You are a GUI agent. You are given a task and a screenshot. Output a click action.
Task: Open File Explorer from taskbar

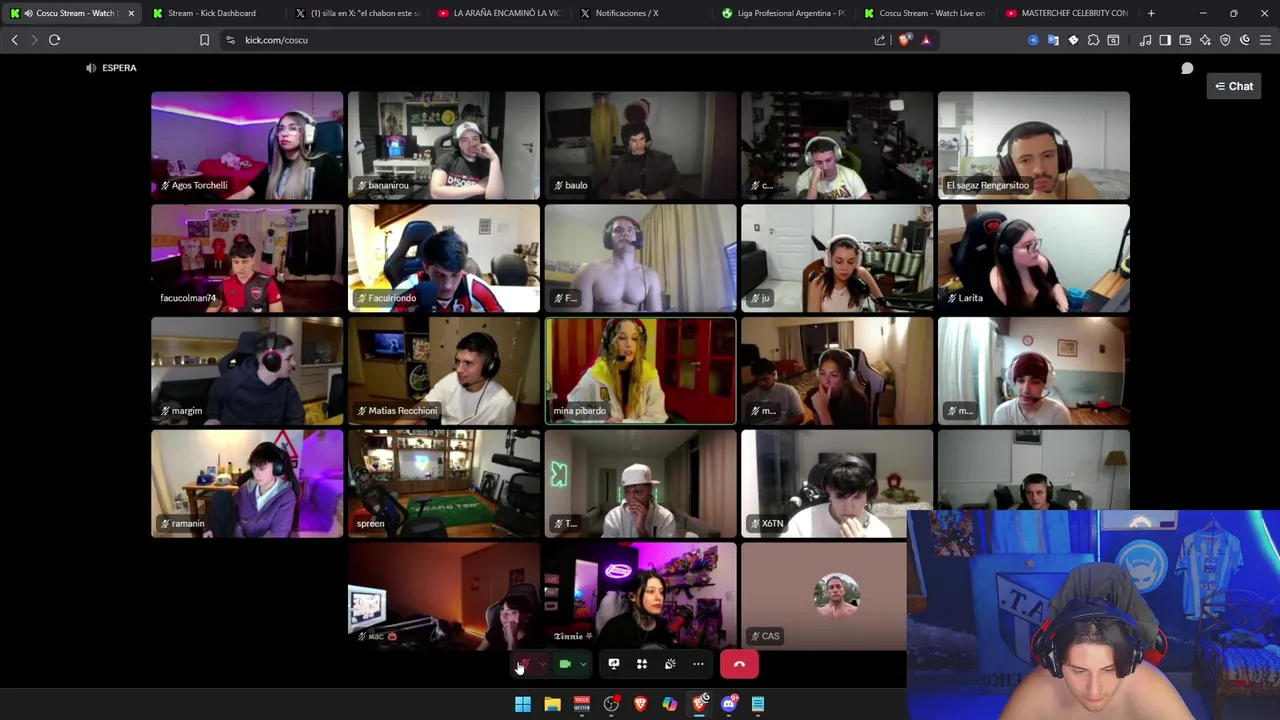tap(552, 705)
